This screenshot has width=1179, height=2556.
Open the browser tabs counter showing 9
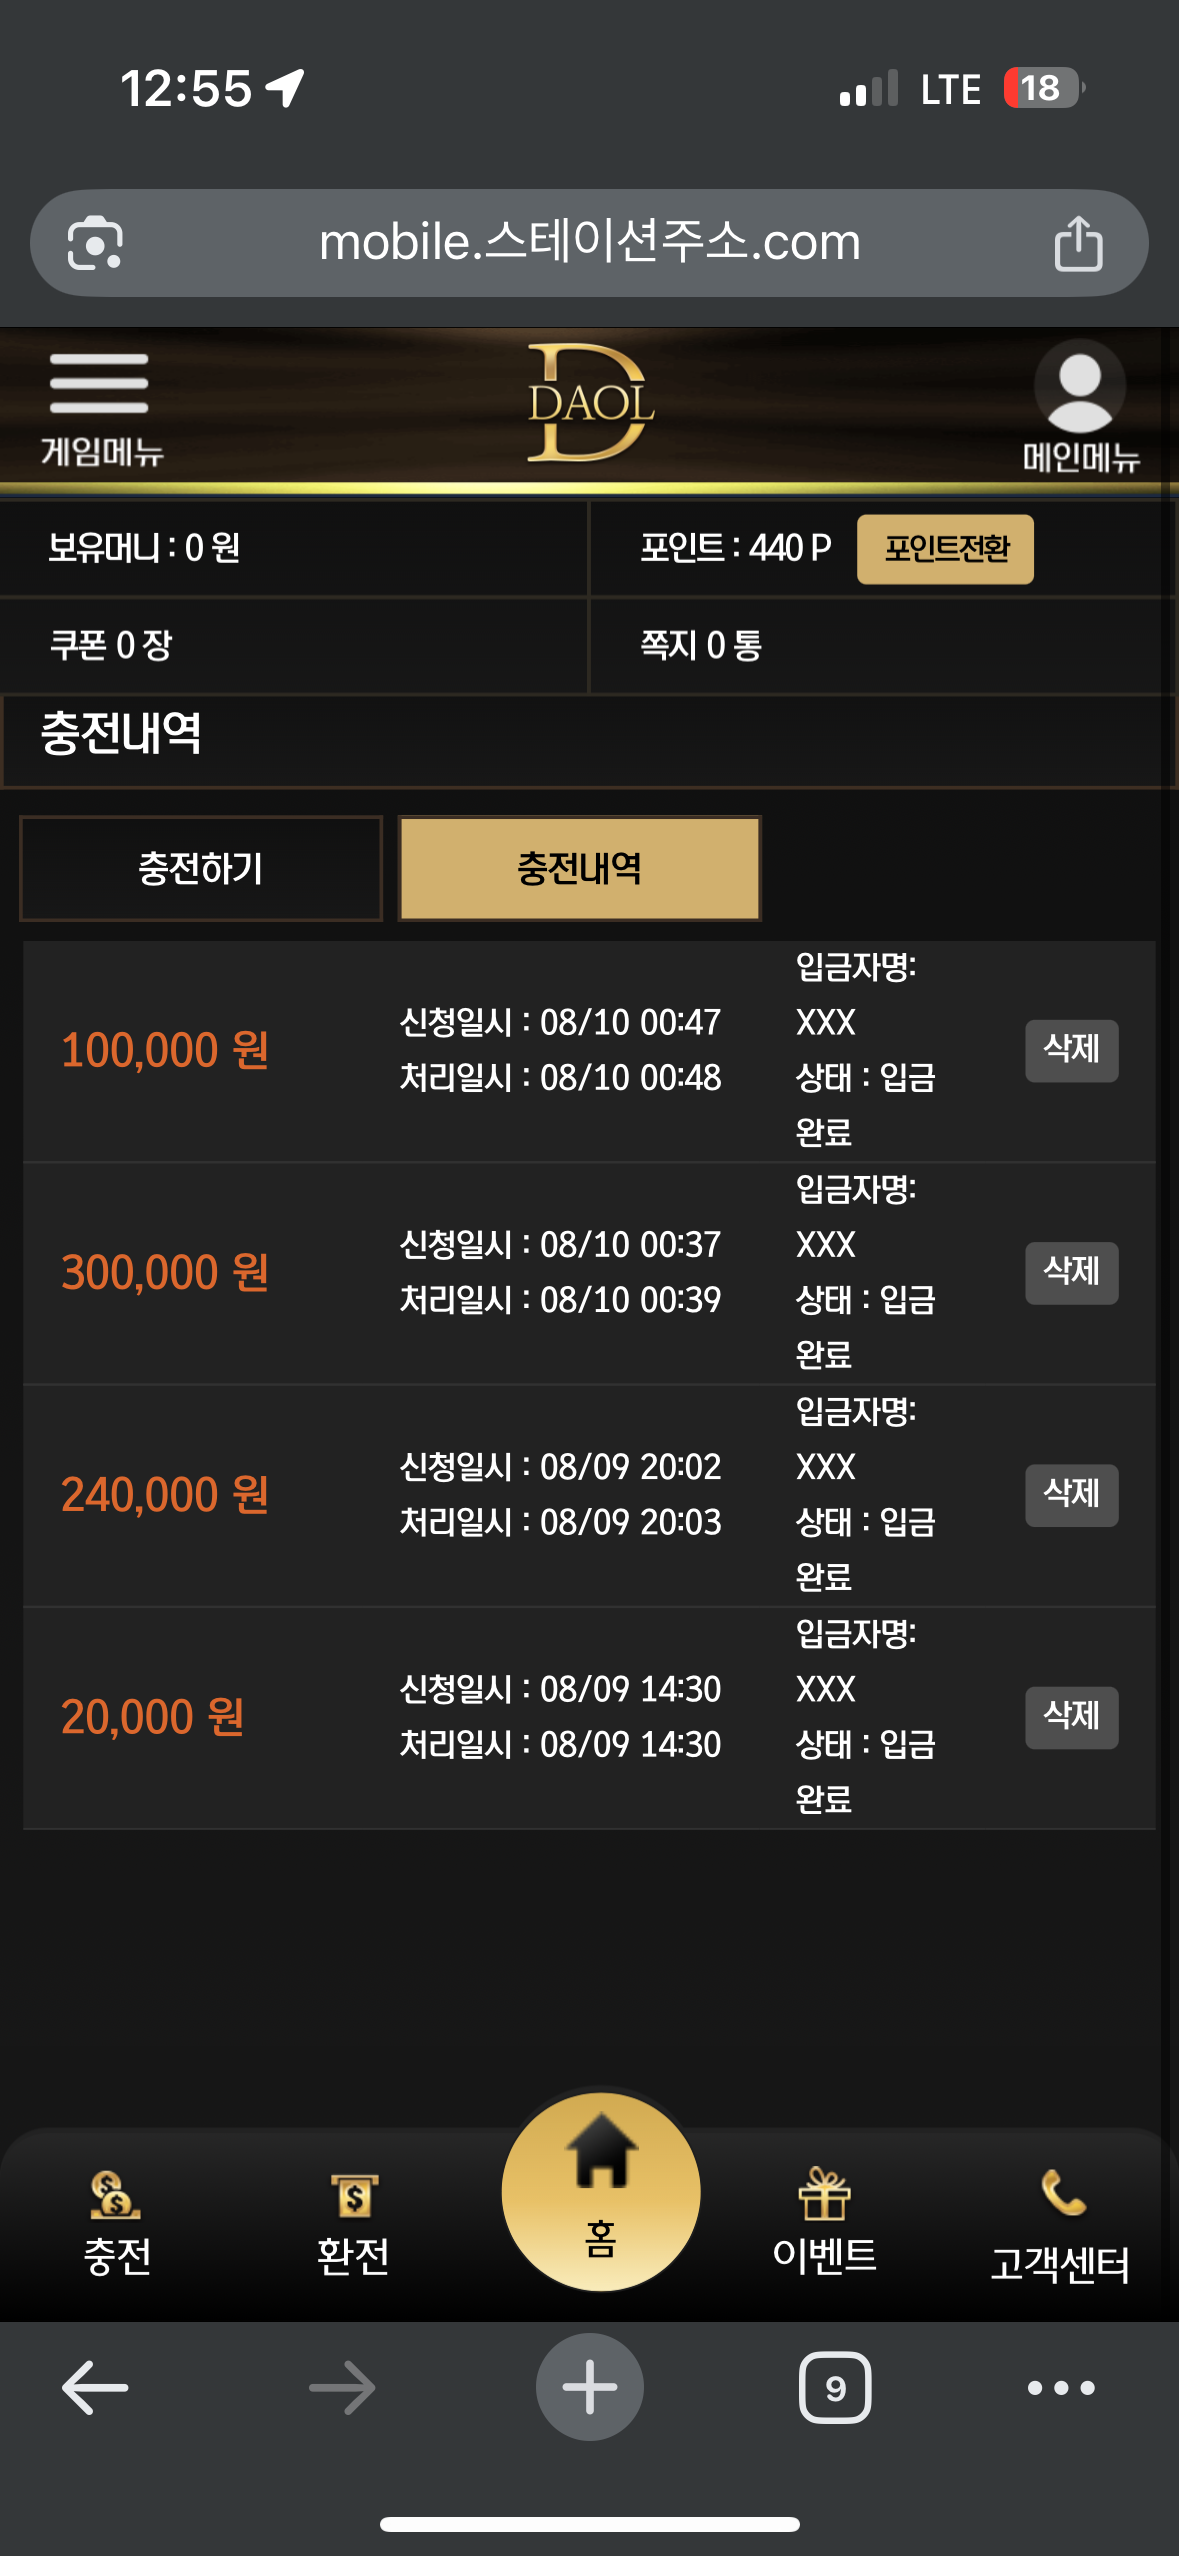point(835,2388)
